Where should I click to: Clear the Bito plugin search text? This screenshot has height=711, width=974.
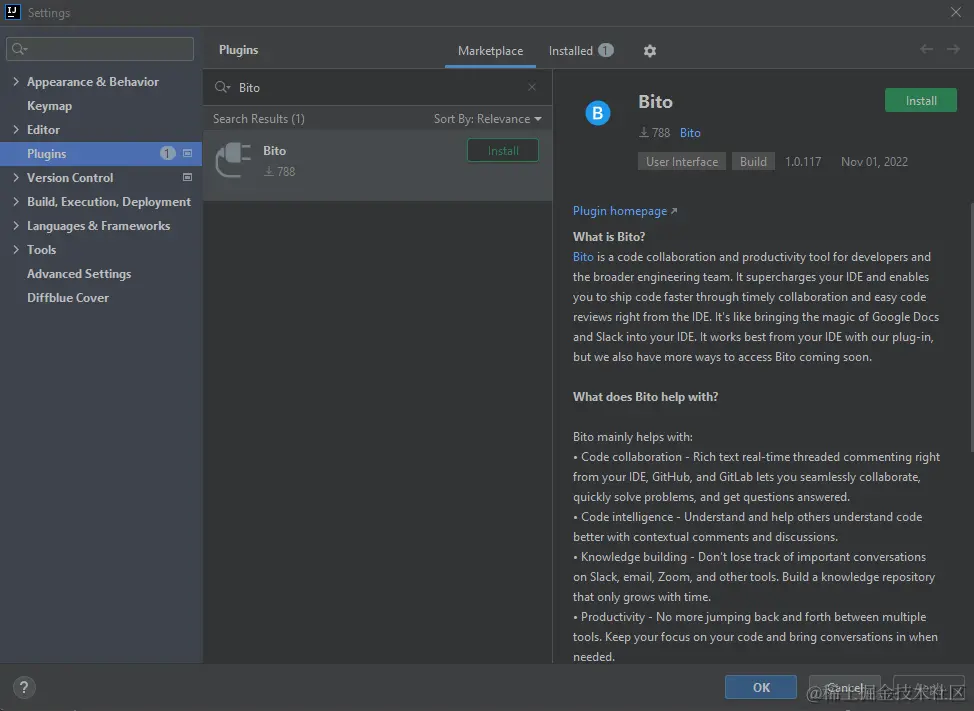[532, 87]
